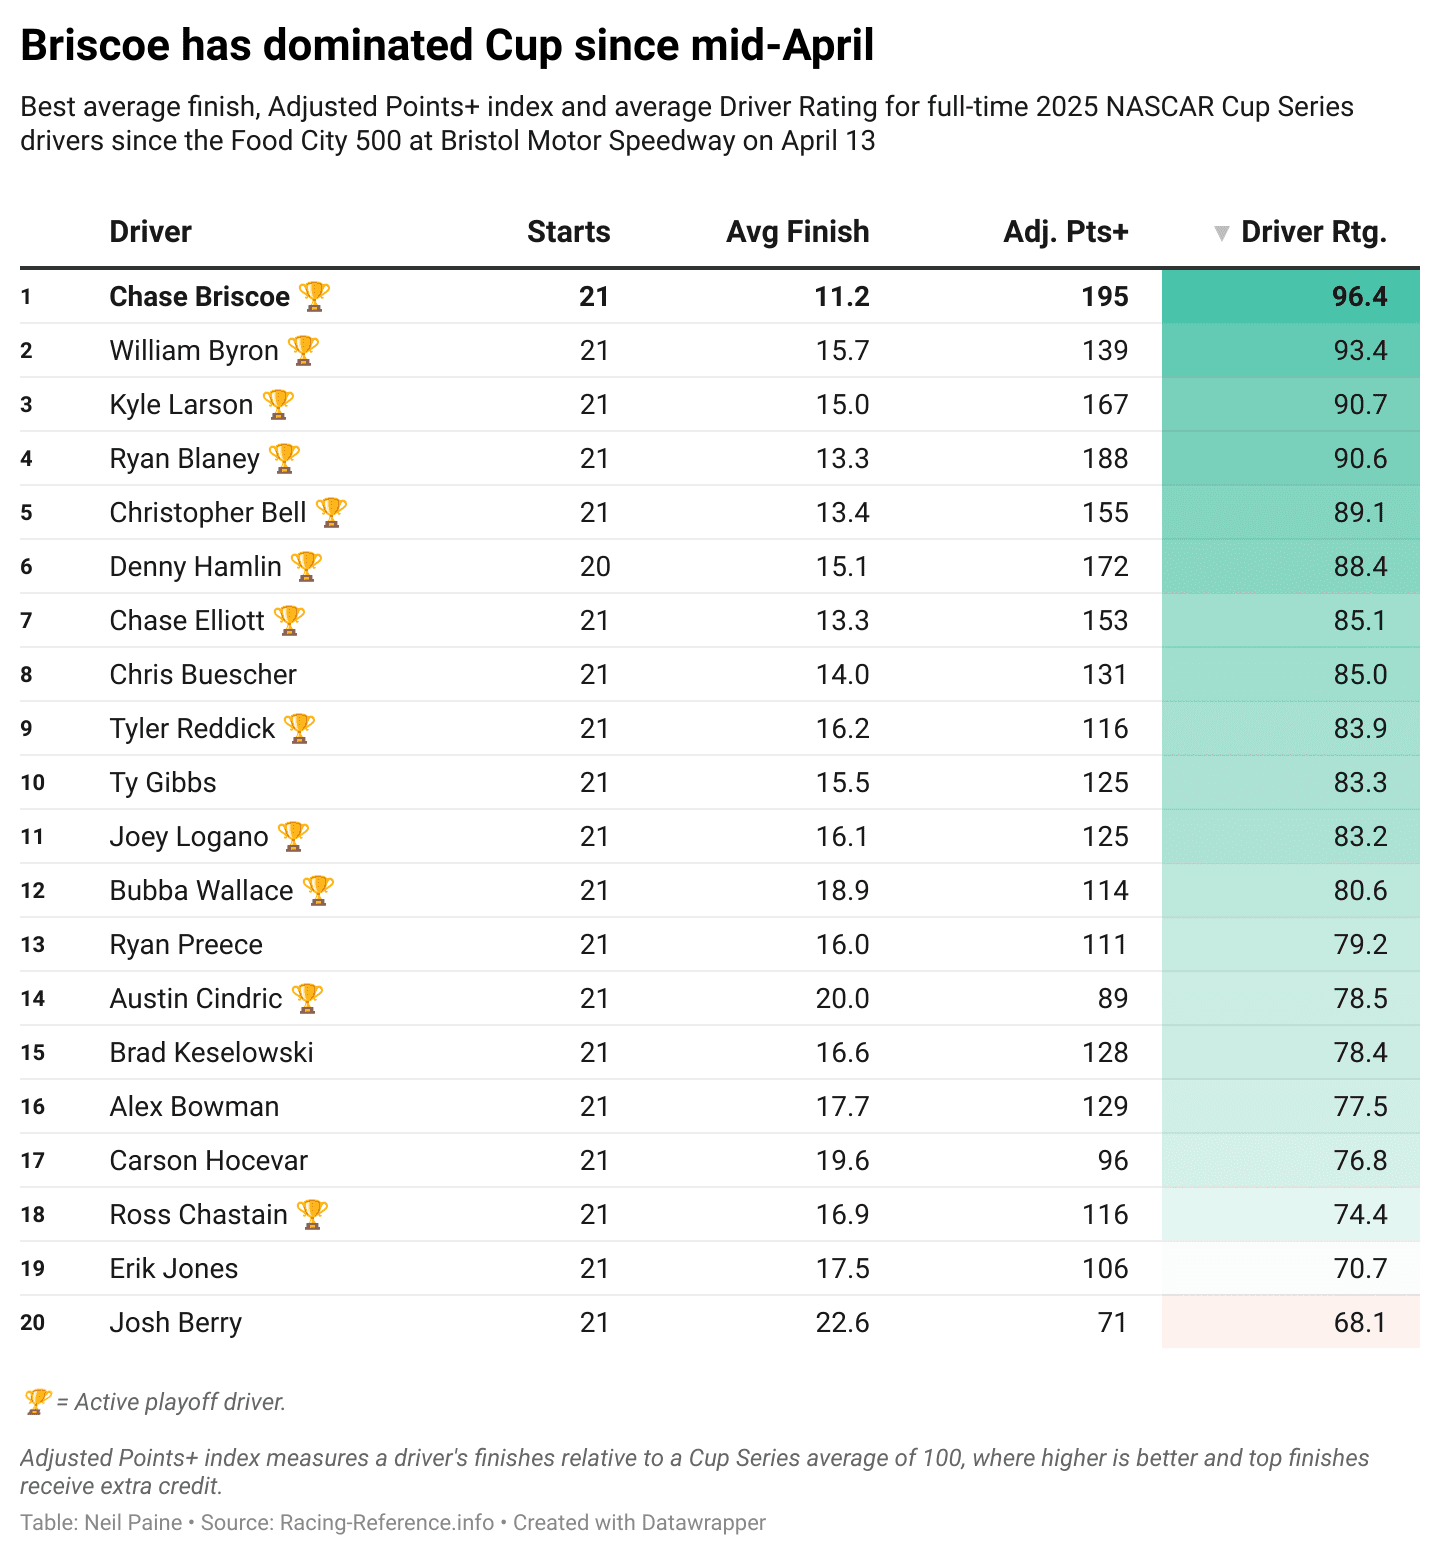This screenshot has width=1440, height=1556.
Task: Sort by the Adj. Pts+ column header
Action: 1066,232
